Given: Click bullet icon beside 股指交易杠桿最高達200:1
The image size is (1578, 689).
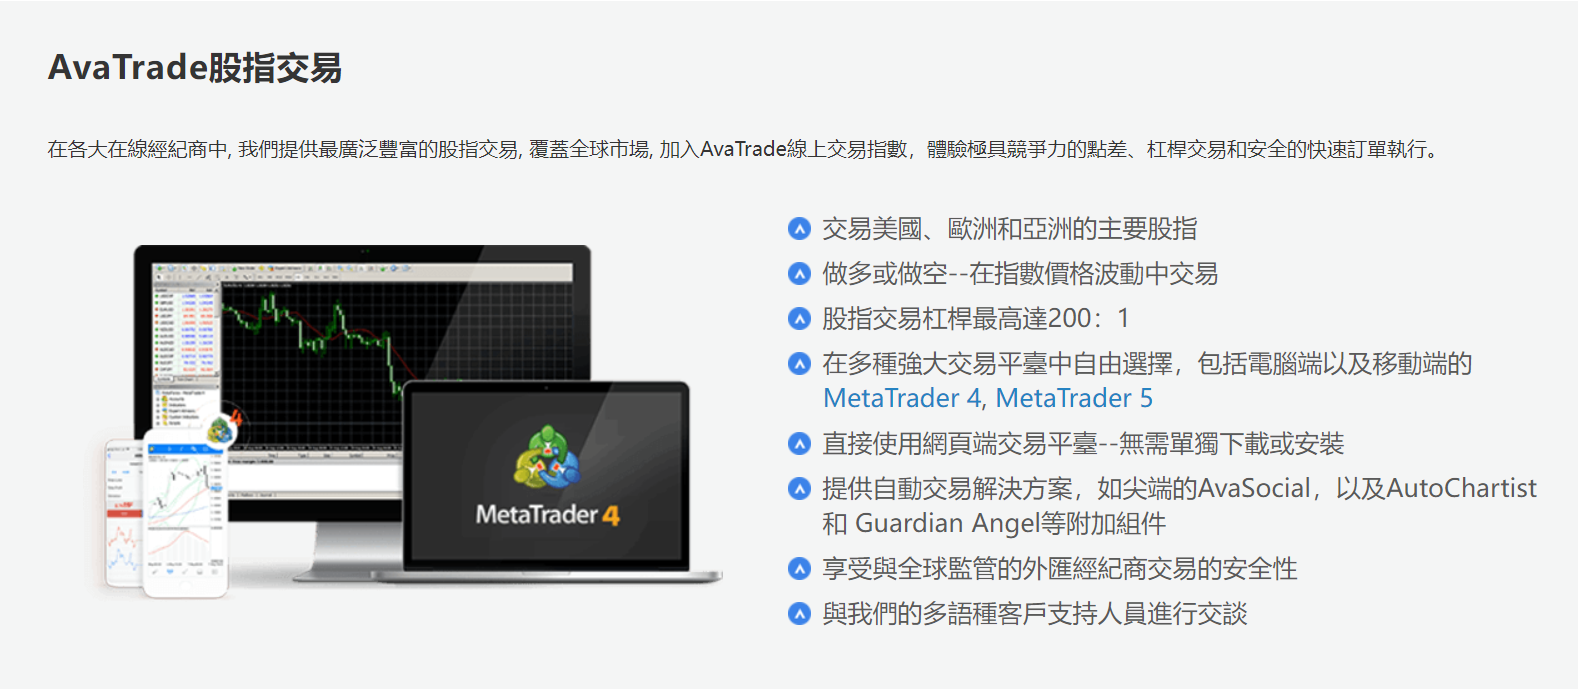Looking at the screenshot, I should point(799,319).
